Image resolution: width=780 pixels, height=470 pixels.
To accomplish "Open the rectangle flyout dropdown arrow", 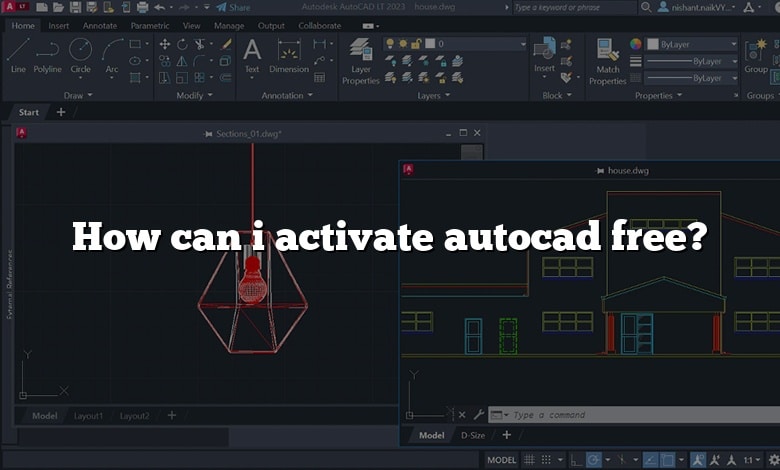I will [x=147, y=44].
